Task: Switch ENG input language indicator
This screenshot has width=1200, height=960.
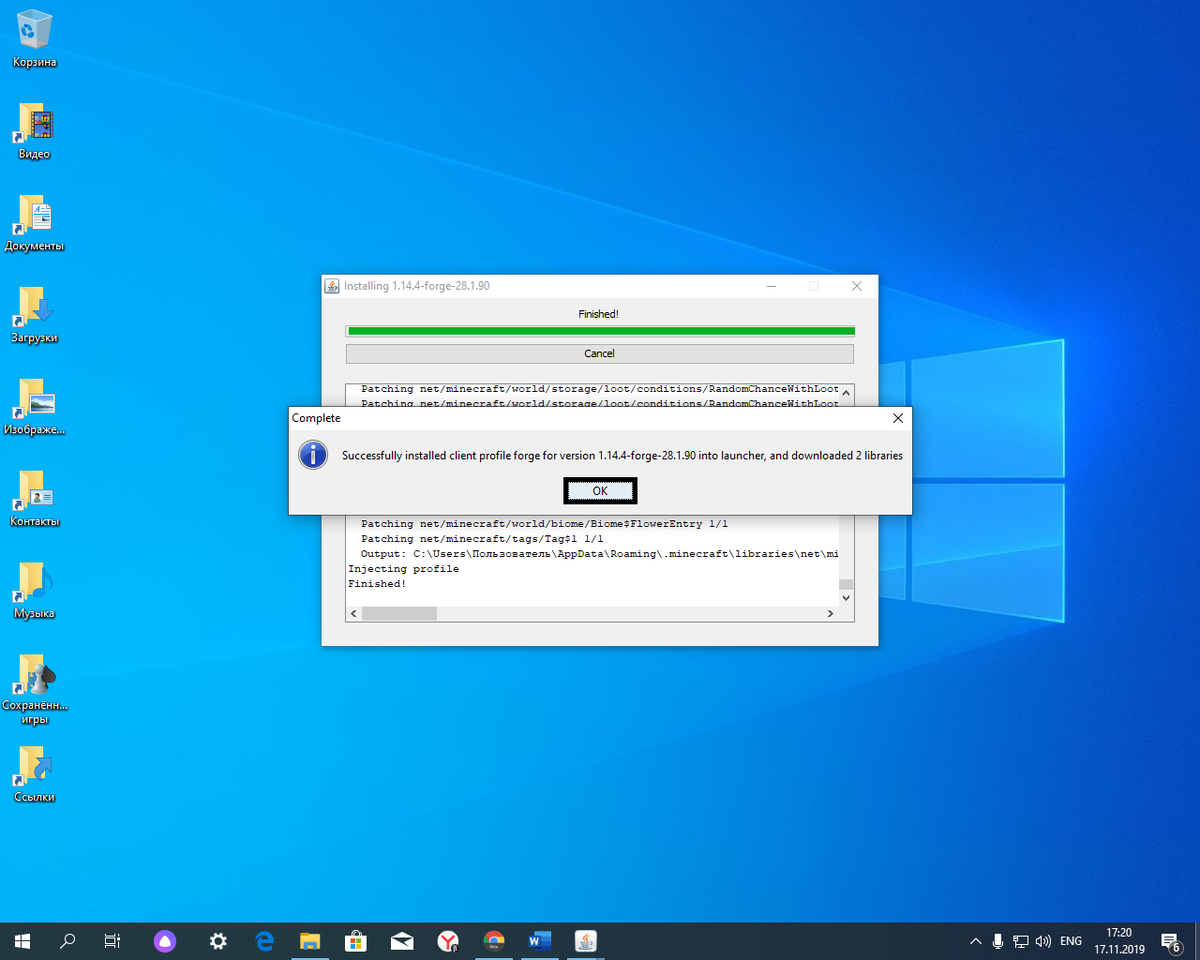Action: click(1071, 941)
